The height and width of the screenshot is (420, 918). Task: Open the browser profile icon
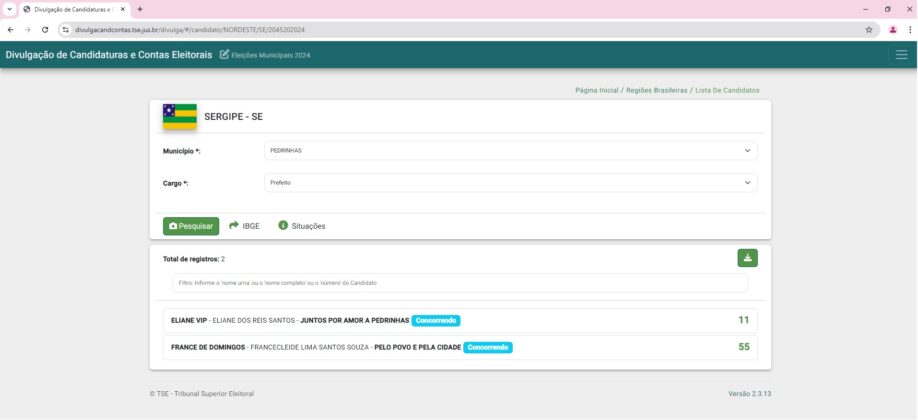[893, 29]
